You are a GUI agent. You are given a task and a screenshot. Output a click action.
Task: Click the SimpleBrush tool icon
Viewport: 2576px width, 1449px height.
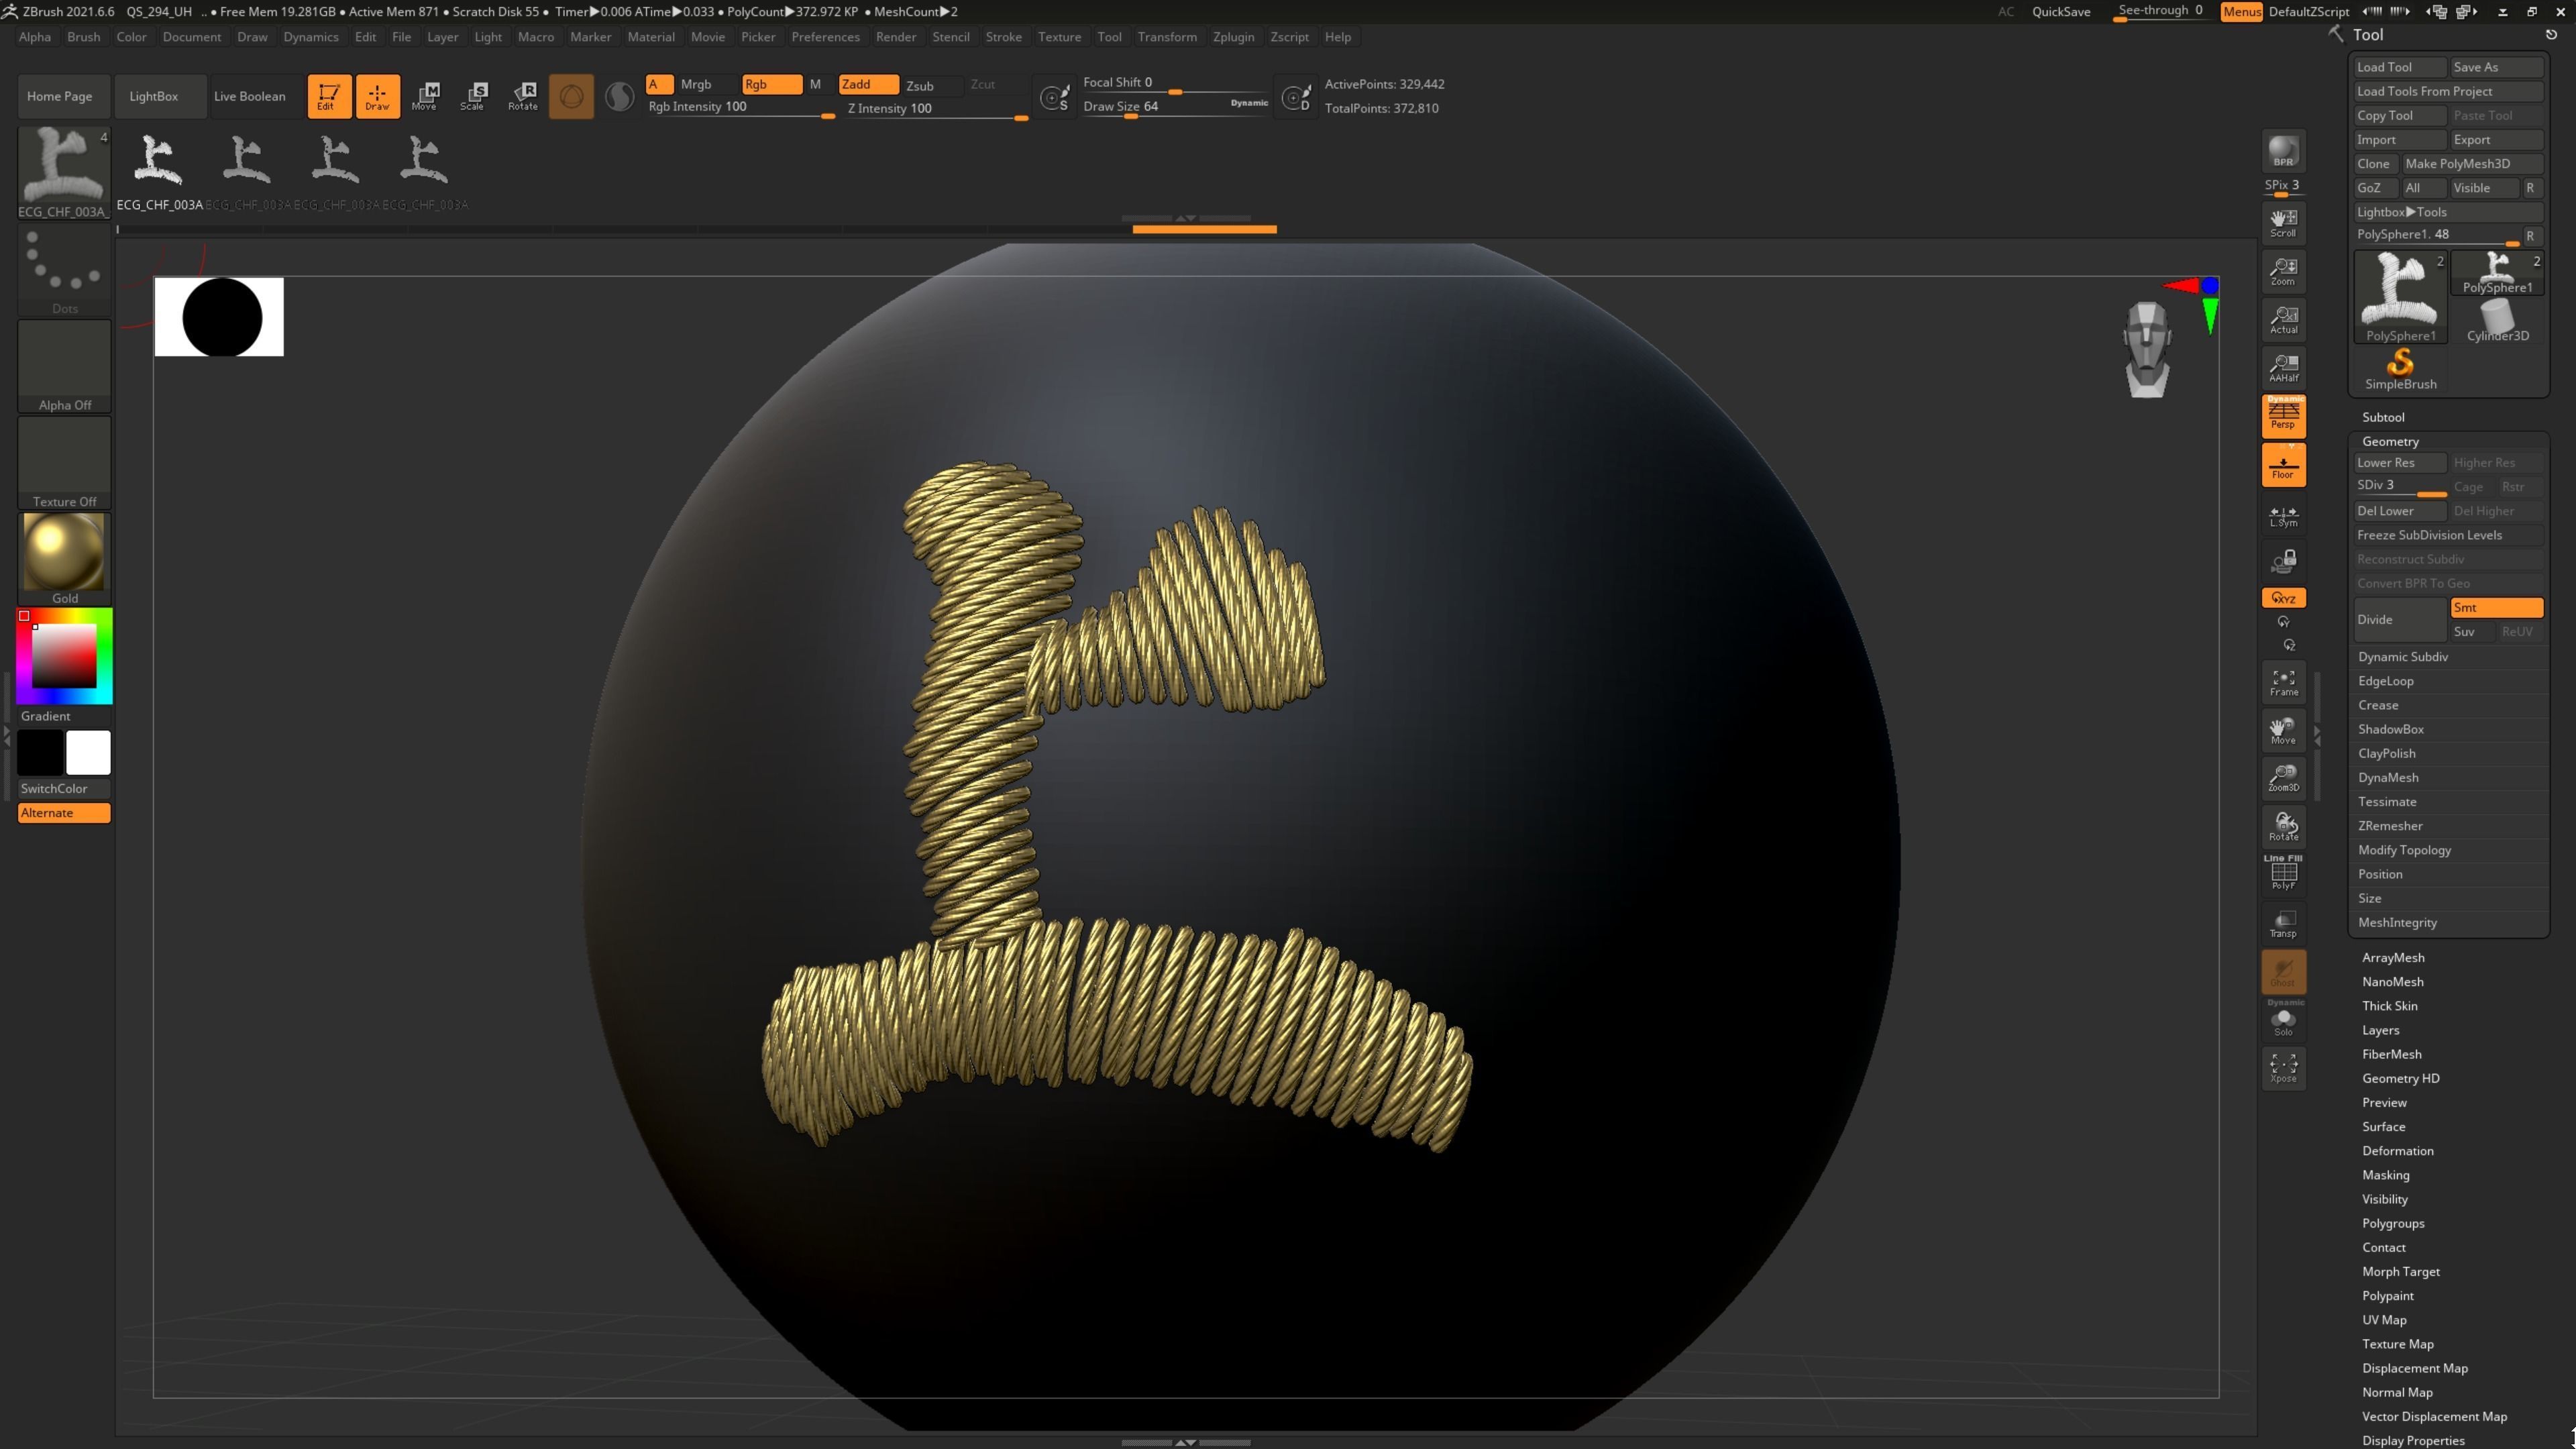coord(2400,369)
